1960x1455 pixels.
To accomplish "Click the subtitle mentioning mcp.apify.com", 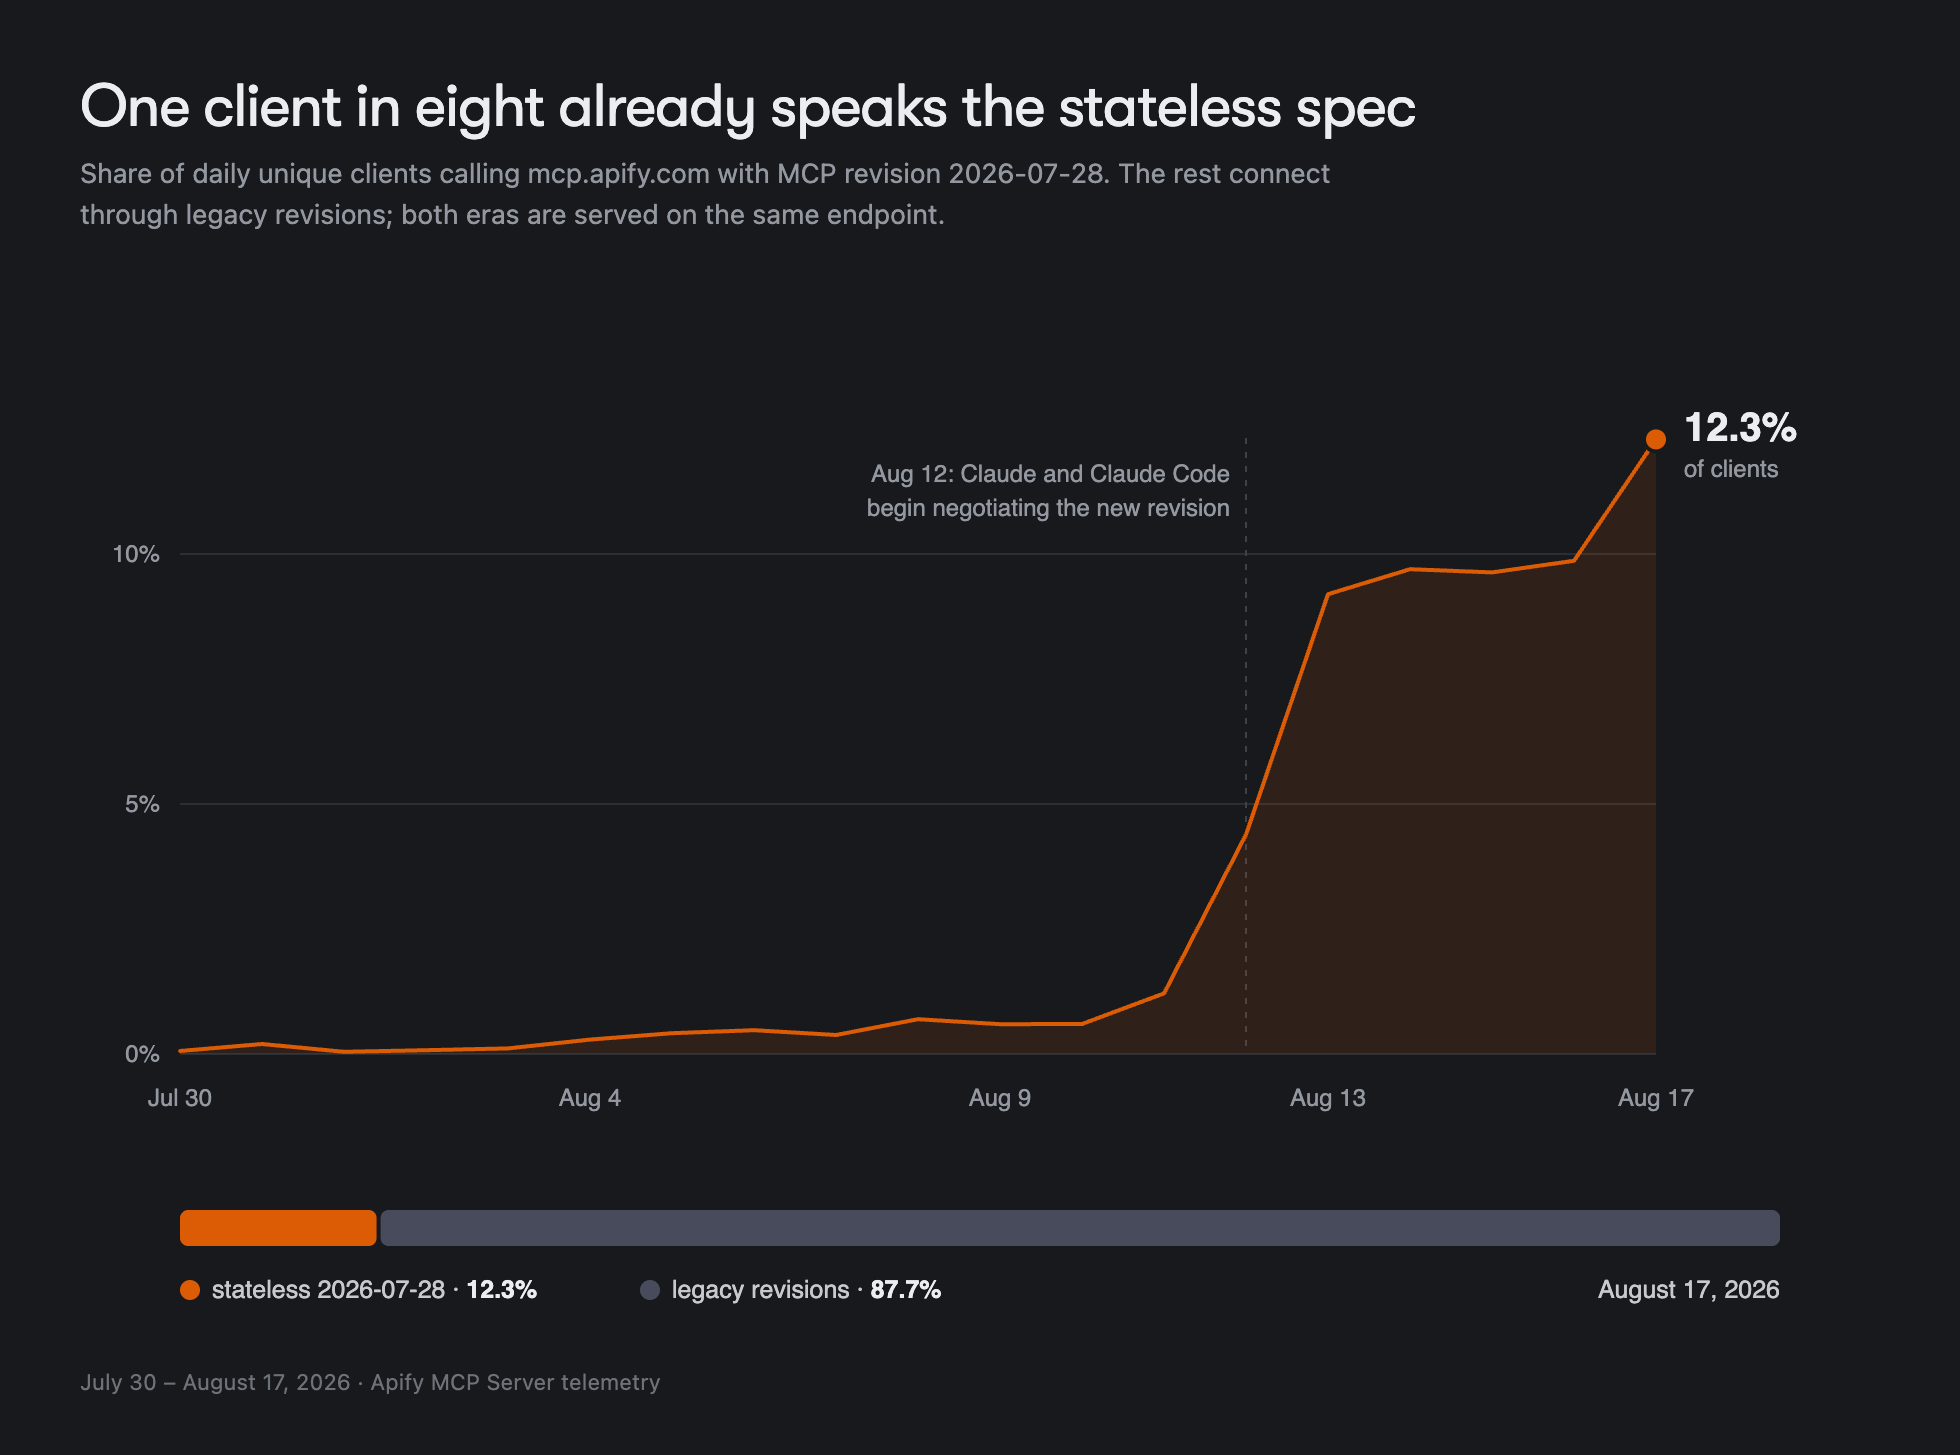I will click(x=705, y=194).
